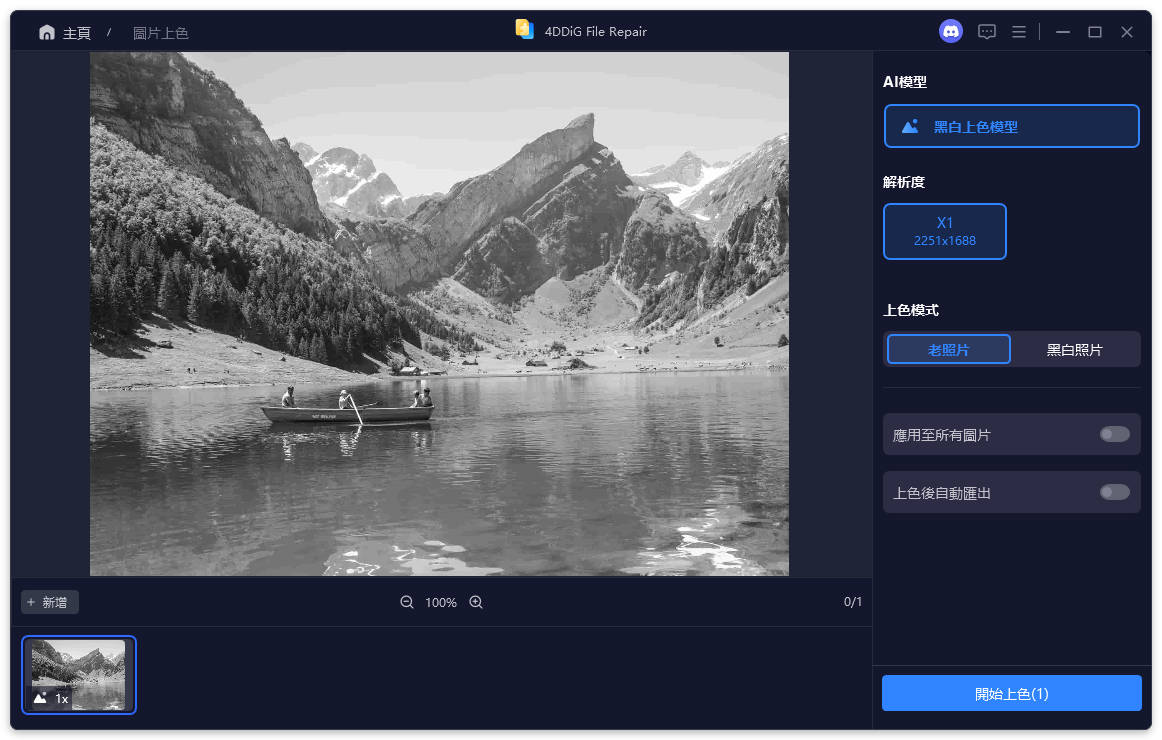Enable 上色後自動匯出 toggle
This screenshot has width=1162, height=740.
(x=1114, y=492)
